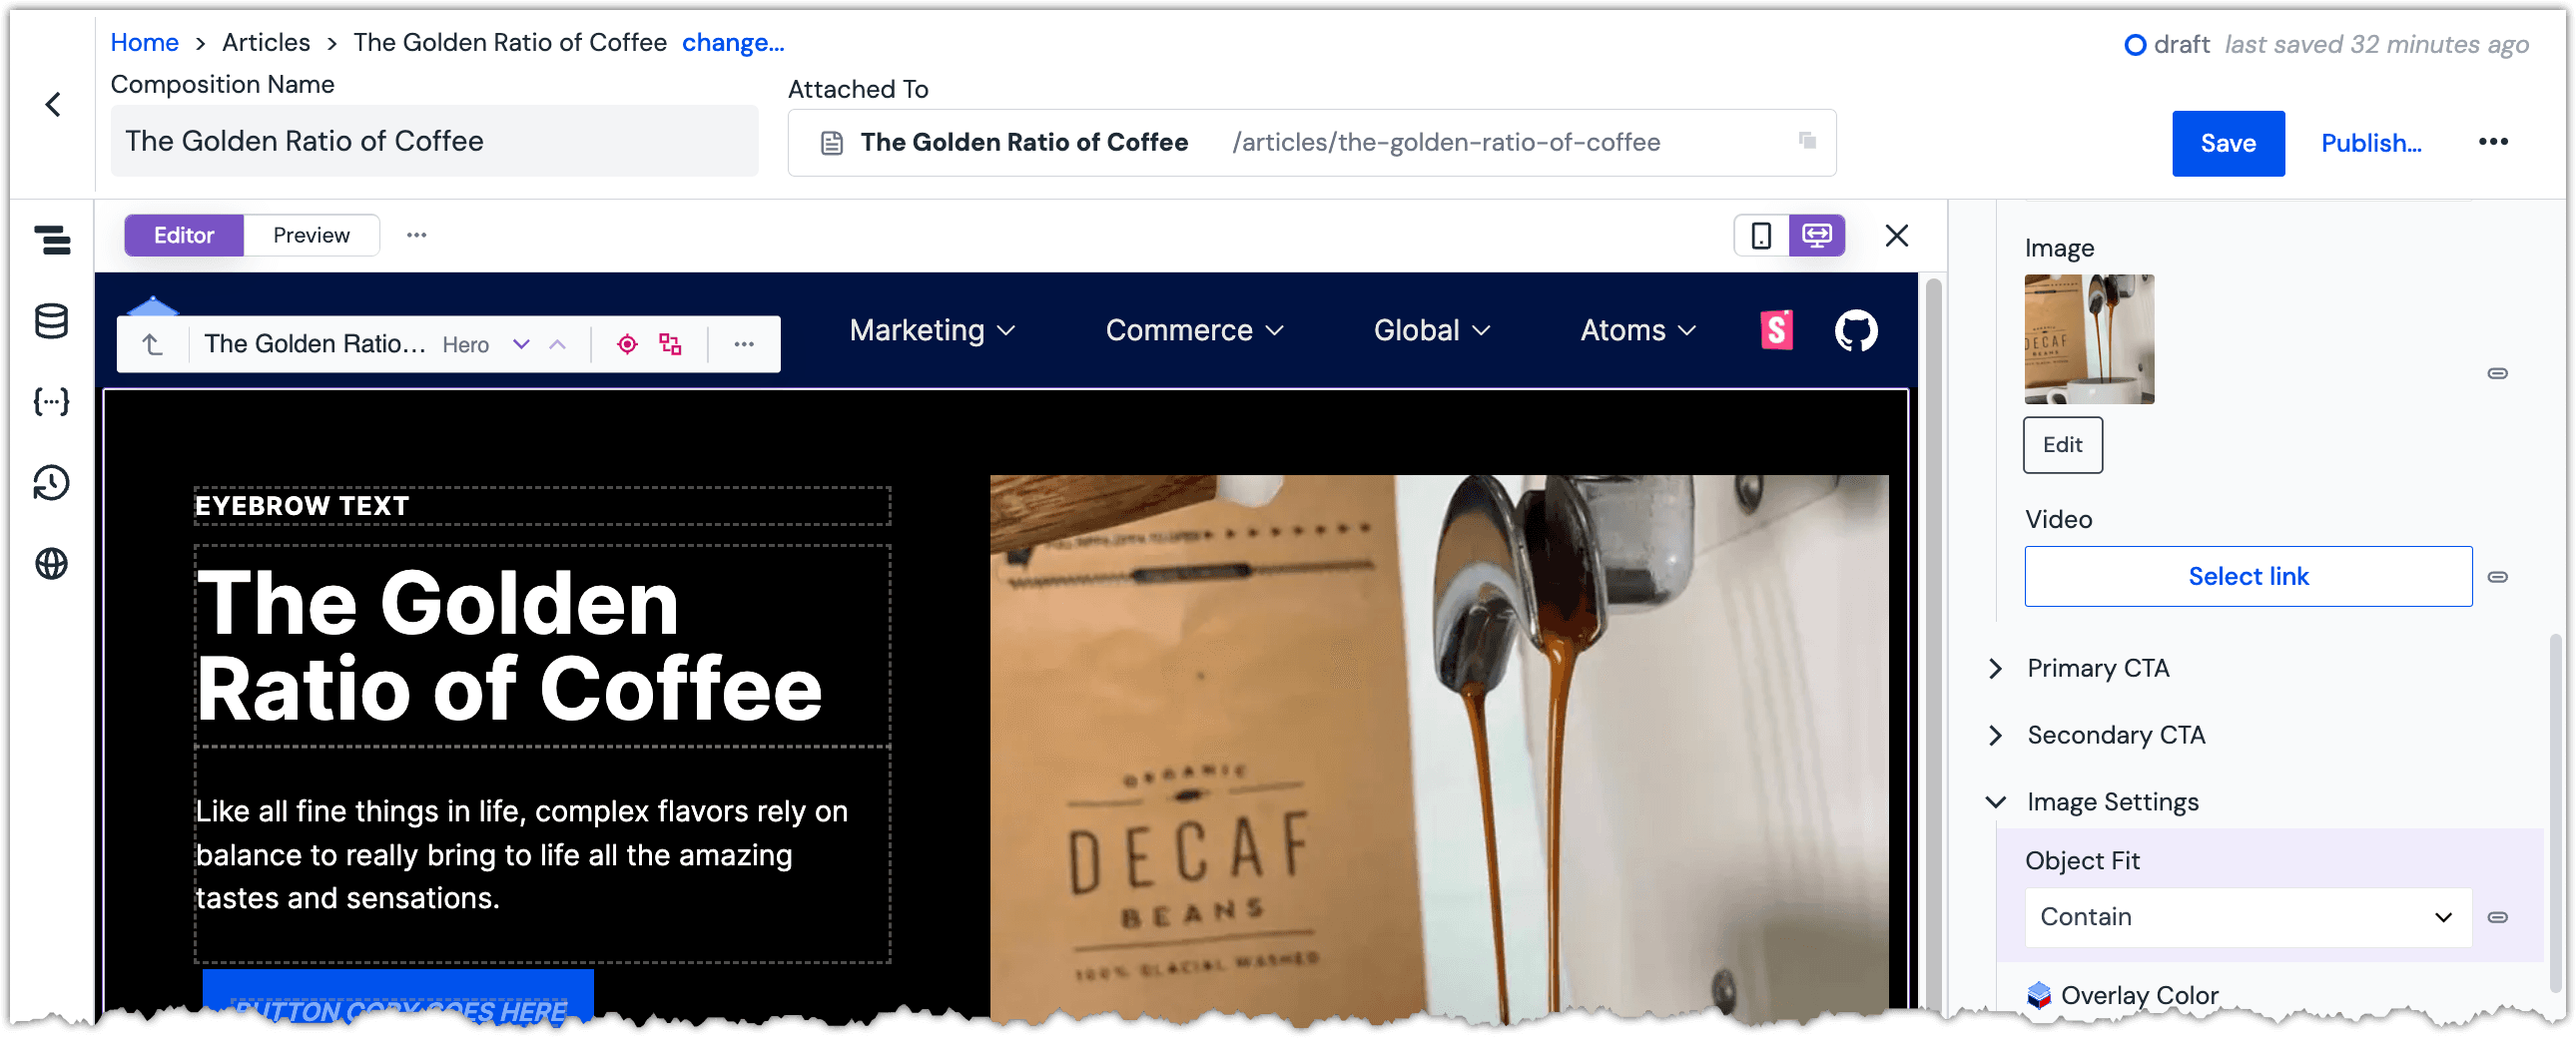Click the link icon beside Object Fit

point(2498,917)
